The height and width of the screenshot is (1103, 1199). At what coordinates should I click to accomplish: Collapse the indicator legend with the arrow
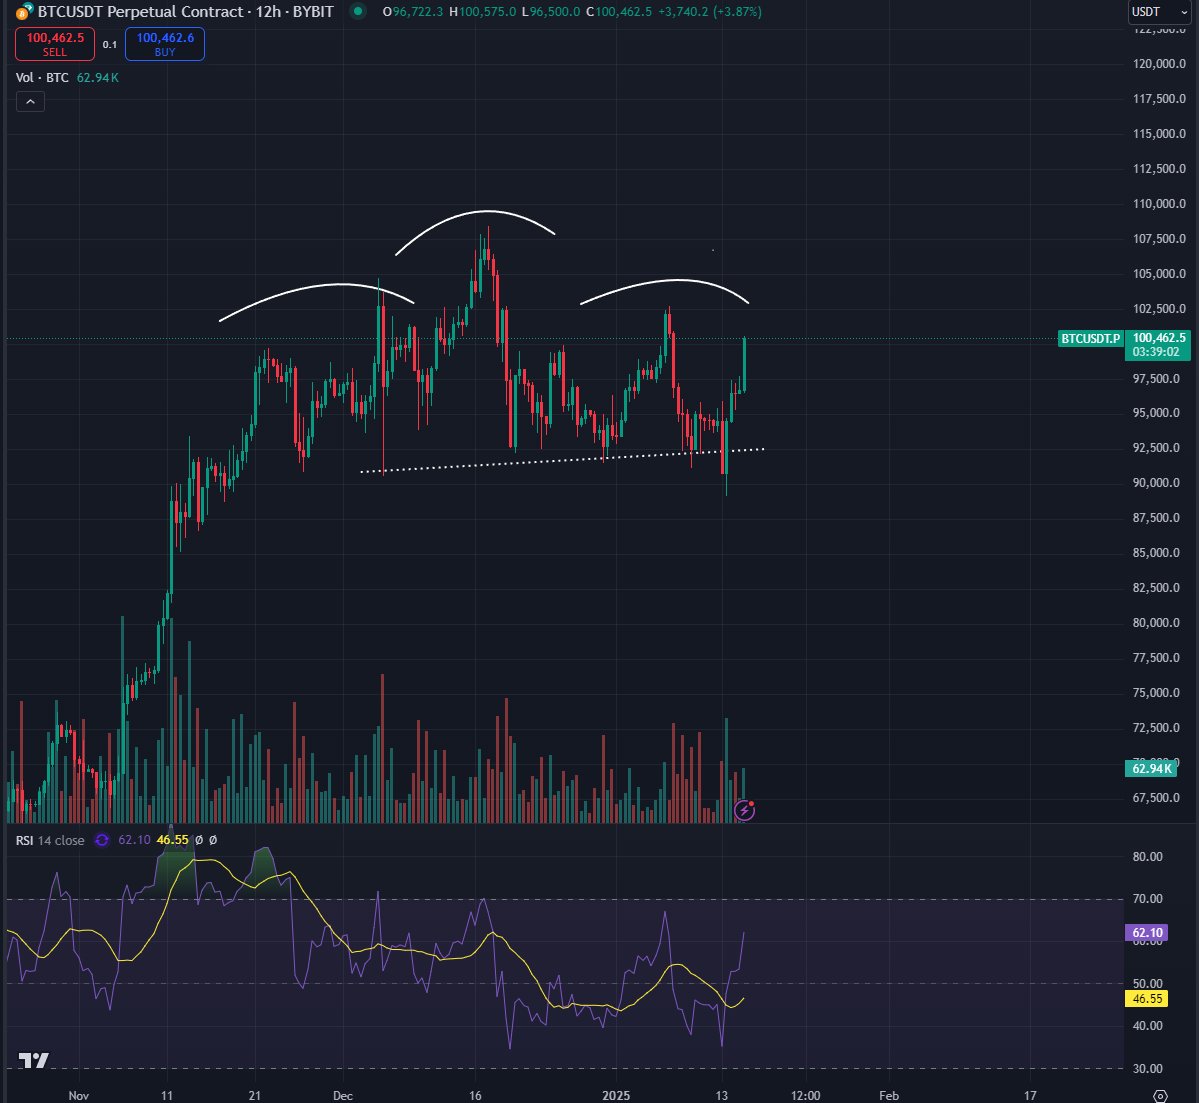click(30, 101)
